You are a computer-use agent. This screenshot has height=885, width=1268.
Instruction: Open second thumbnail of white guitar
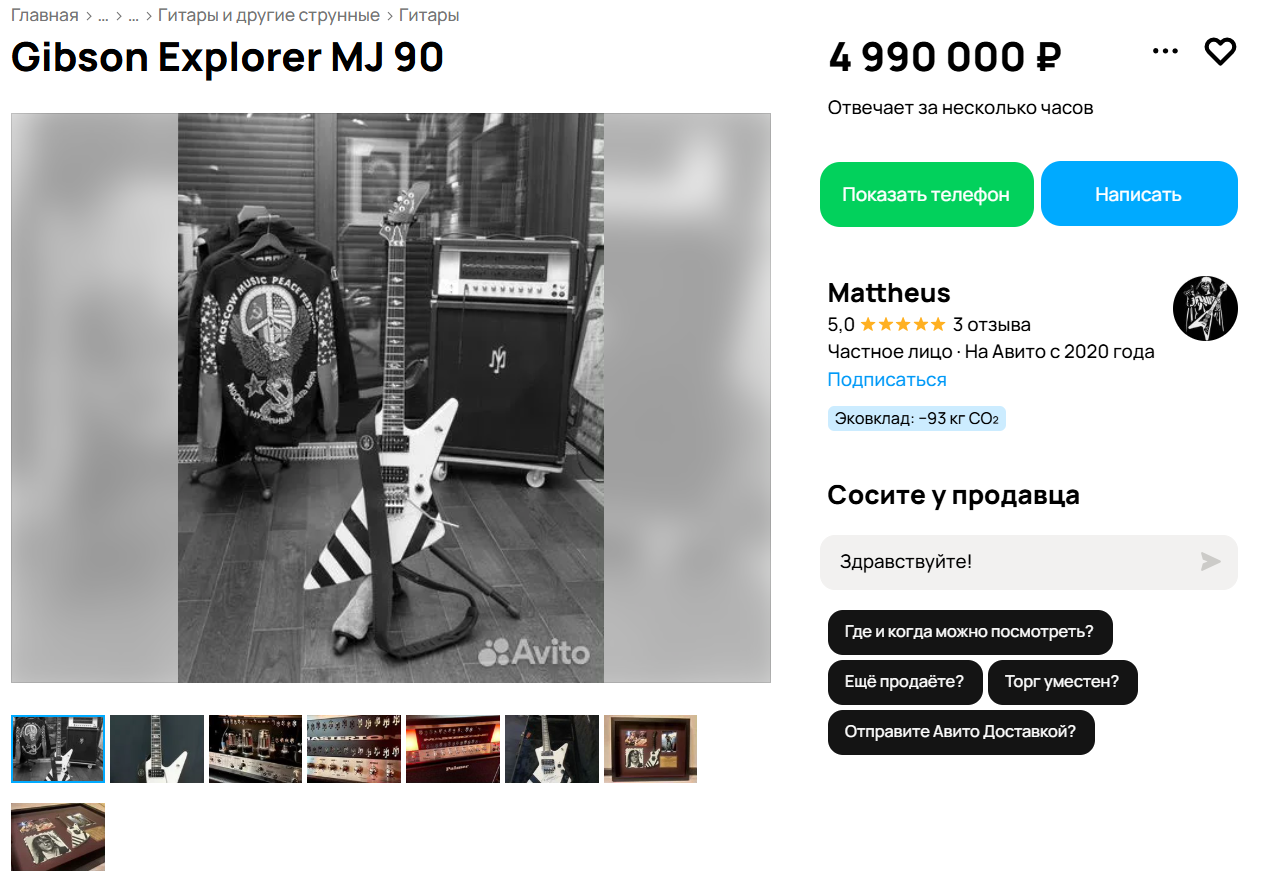tap(157, 749)
